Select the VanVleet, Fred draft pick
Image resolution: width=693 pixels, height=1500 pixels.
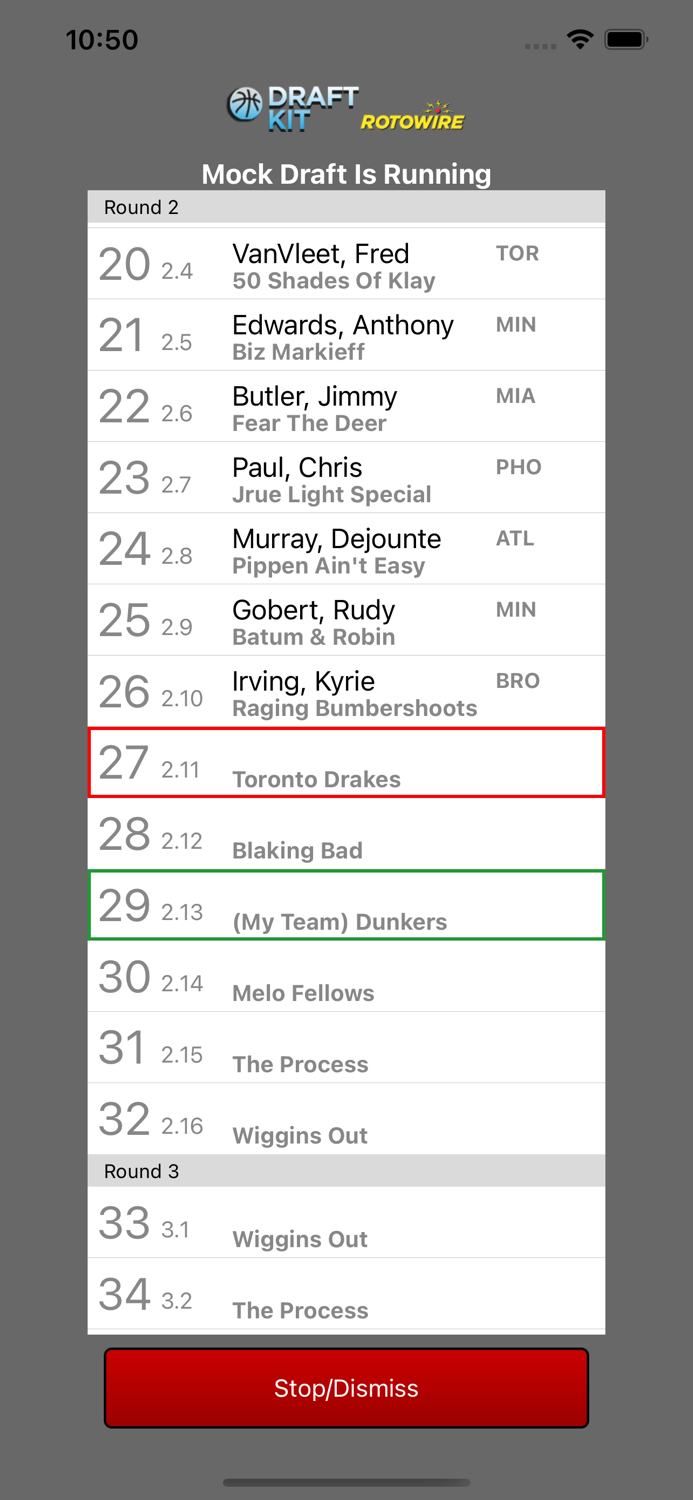point(346,263)
